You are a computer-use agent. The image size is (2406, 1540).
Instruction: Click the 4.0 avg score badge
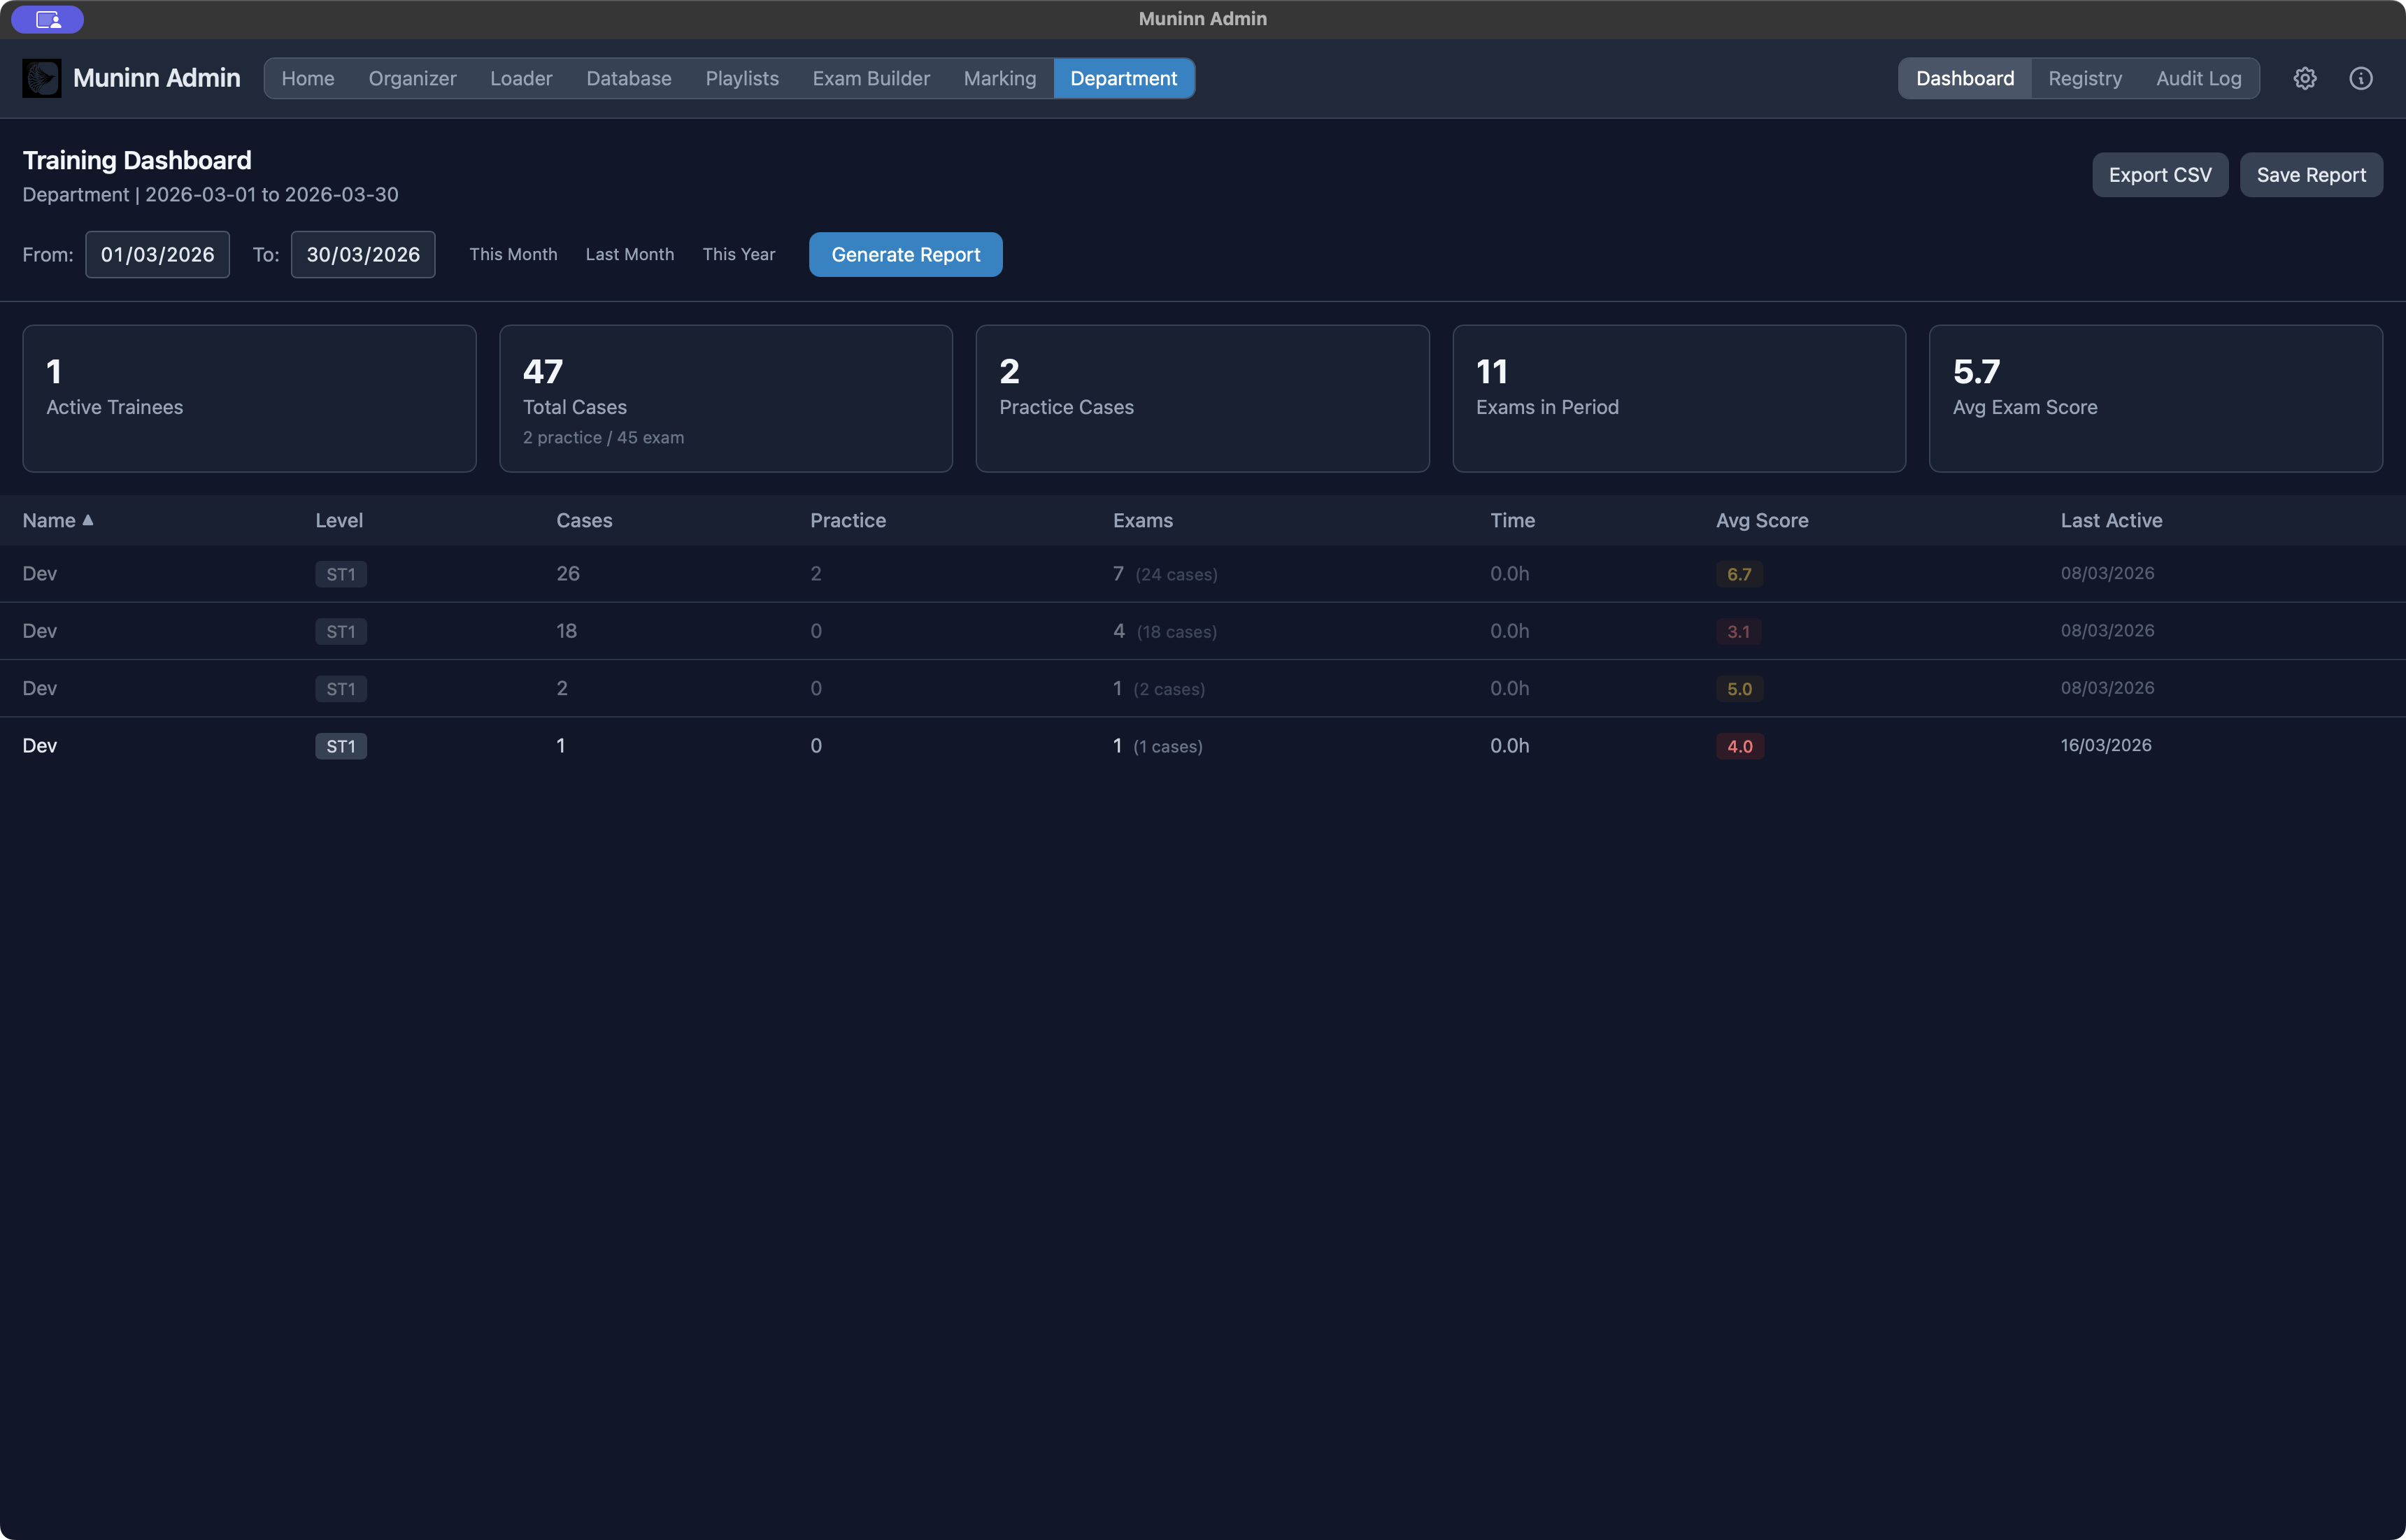tap(1740, 746)
